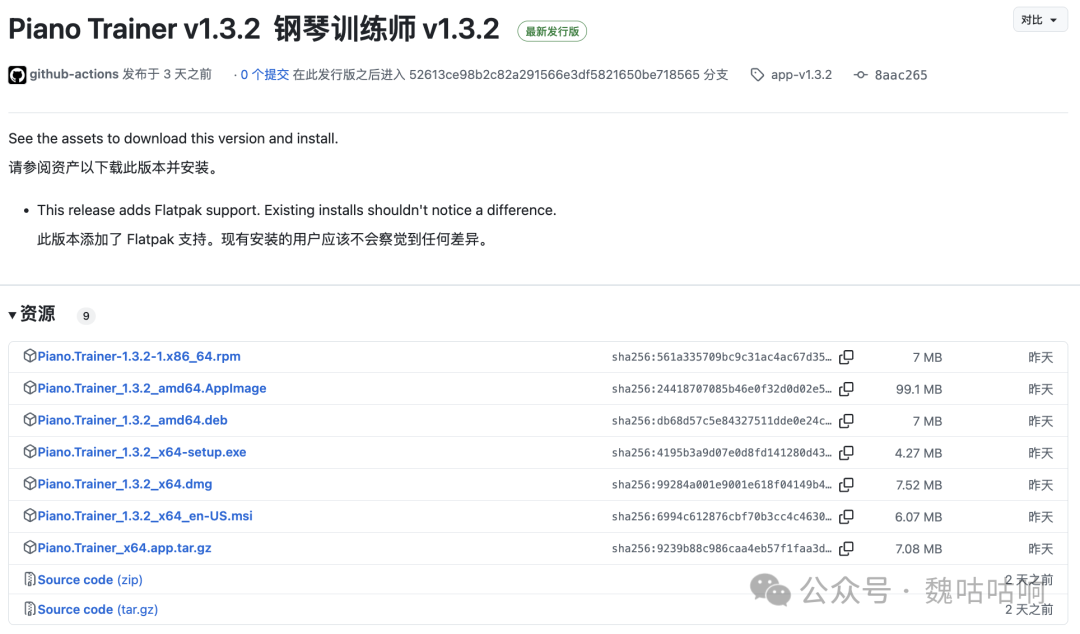Click the 99.1 MB file size
Screen dimensions: 1080x634
(x=919, y=389)
